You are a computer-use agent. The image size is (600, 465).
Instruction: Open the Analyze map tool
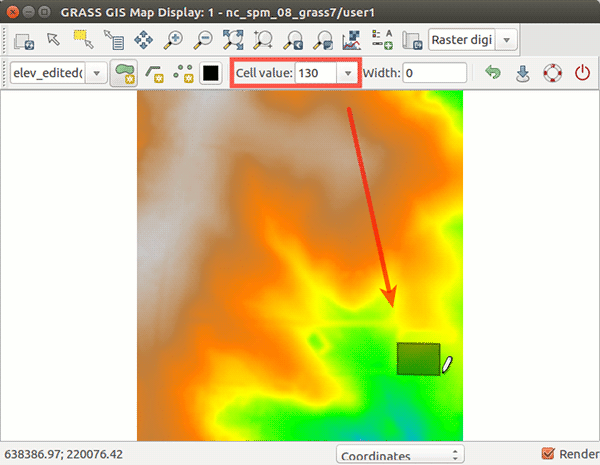(352, 41)
